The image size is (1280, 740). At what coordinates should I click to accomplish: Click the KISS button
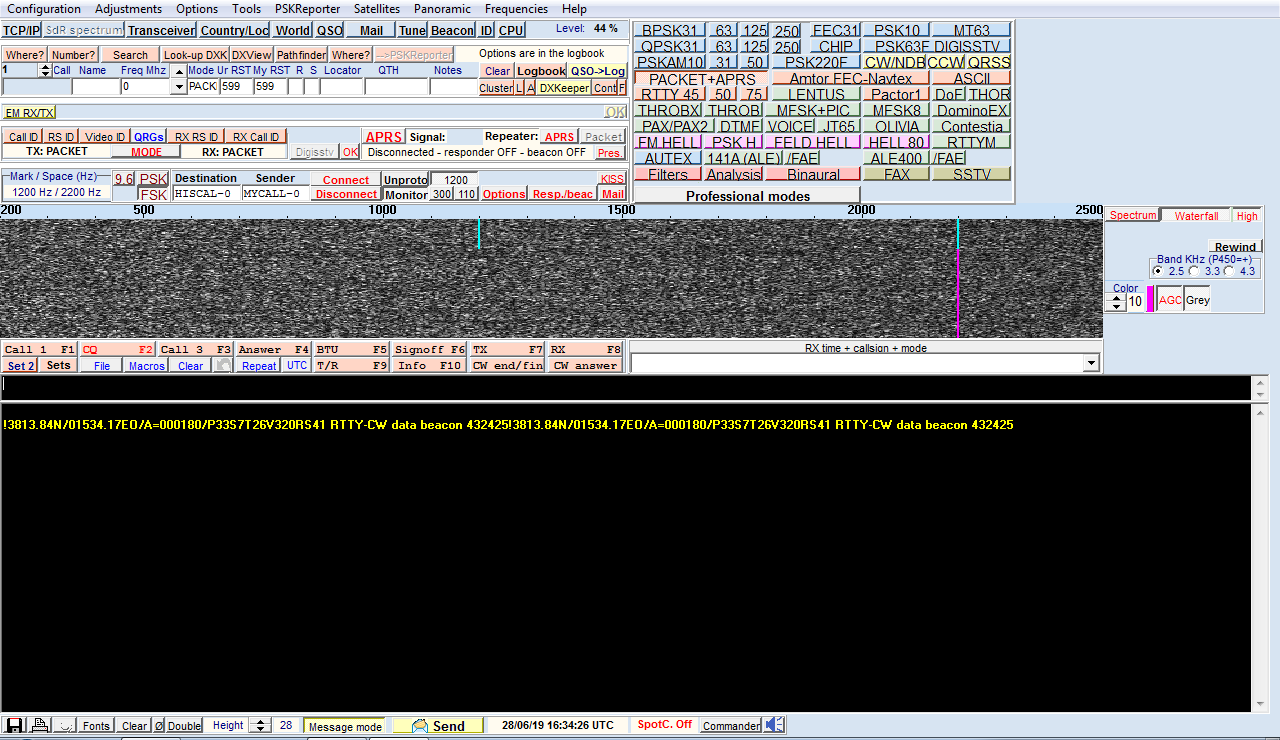pyautogui.click(x=612, y=180)
